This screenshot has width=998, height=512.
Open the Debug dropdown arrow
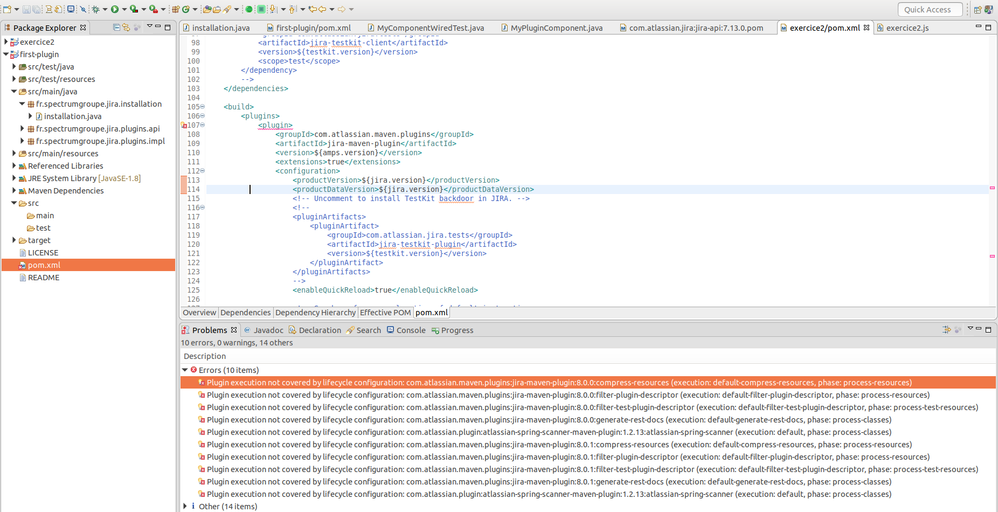pyautogui.click(x=105, y=9)
